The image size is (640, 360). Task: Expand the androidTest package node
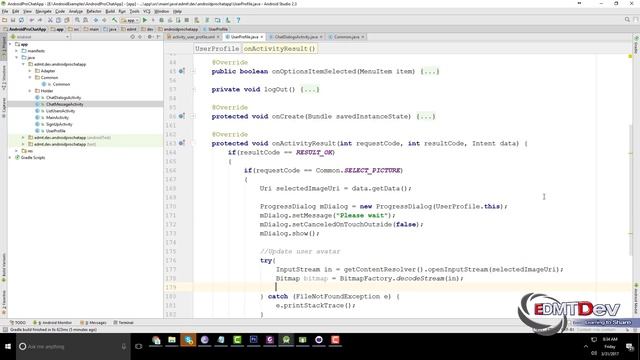(23, 138)
